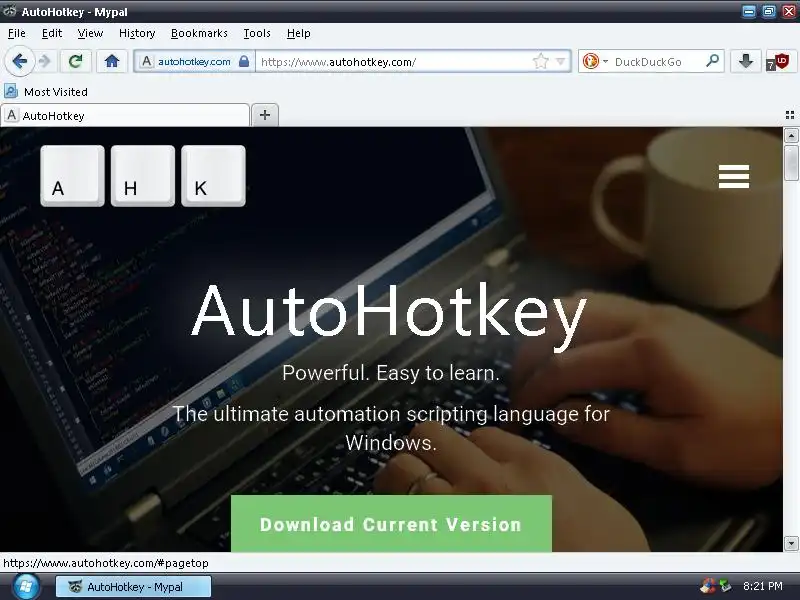
Task: Click the scrollbar down arrow
Action: tap(791, 543)
